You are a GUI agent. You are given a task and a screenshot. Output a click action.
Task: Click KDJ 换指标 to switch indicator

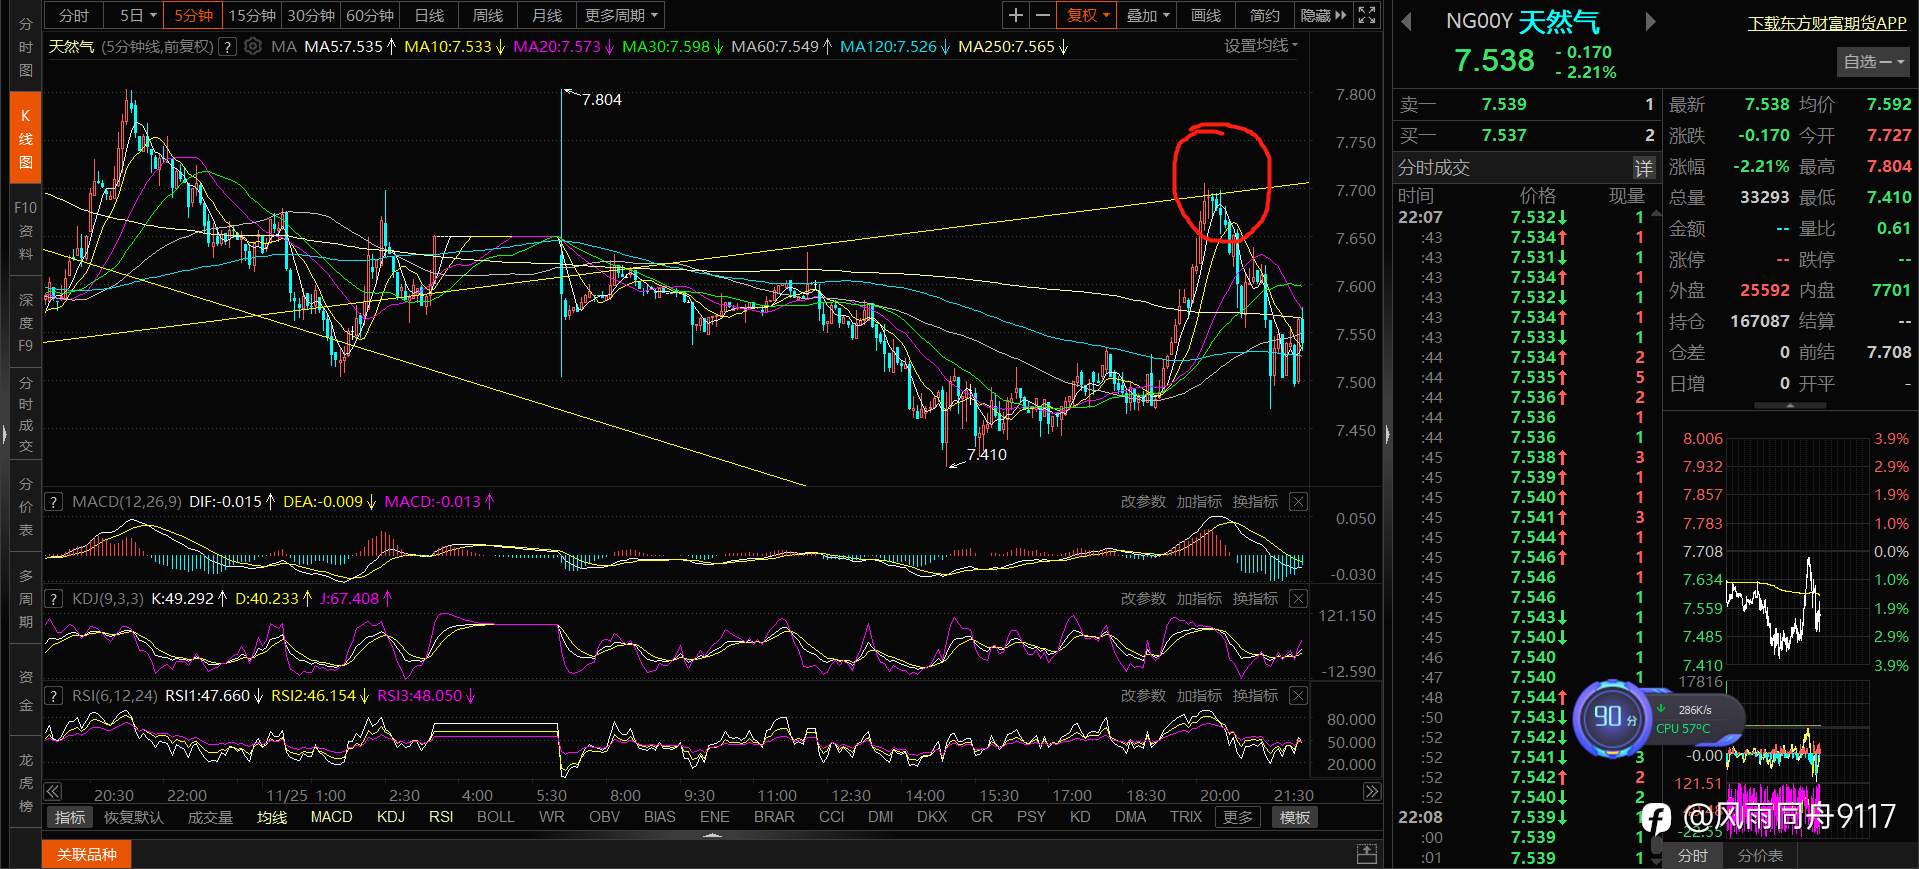(1255, 599)
